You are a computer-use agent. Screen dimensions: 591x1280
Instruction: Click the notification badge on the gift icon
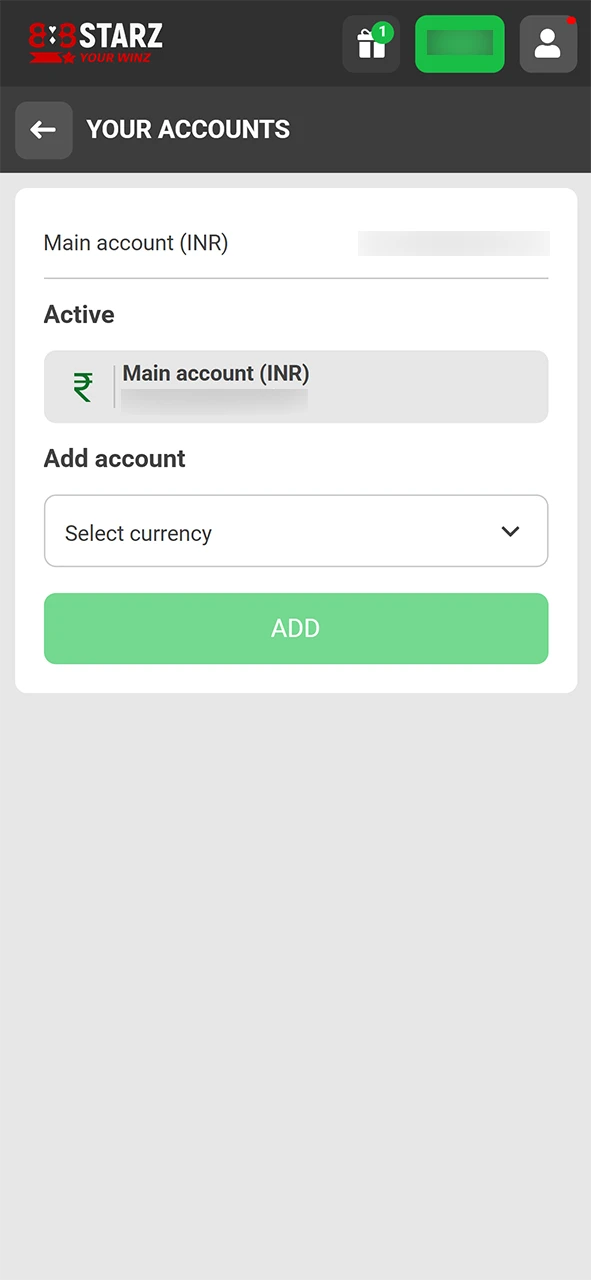384,31
